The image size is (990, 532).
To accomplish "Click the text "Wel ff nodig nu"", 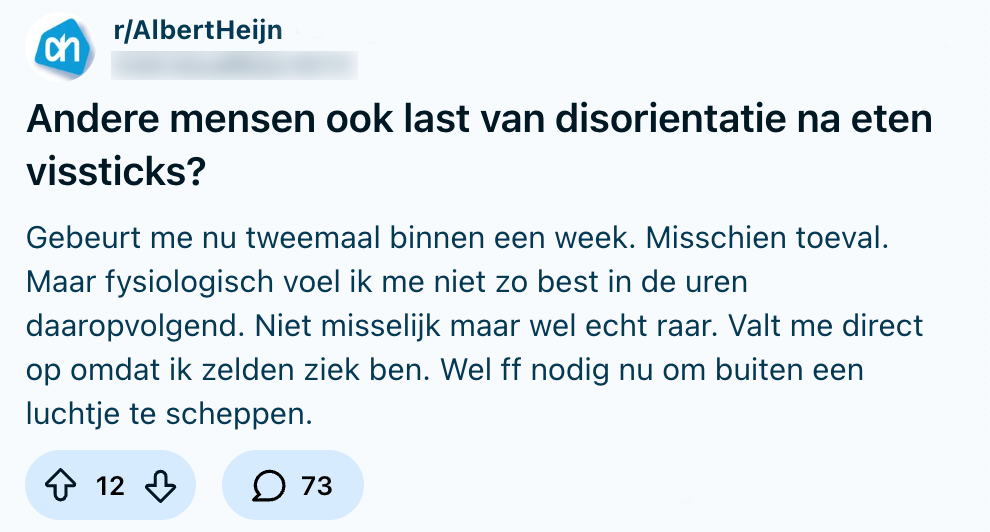I will (562, 369).
